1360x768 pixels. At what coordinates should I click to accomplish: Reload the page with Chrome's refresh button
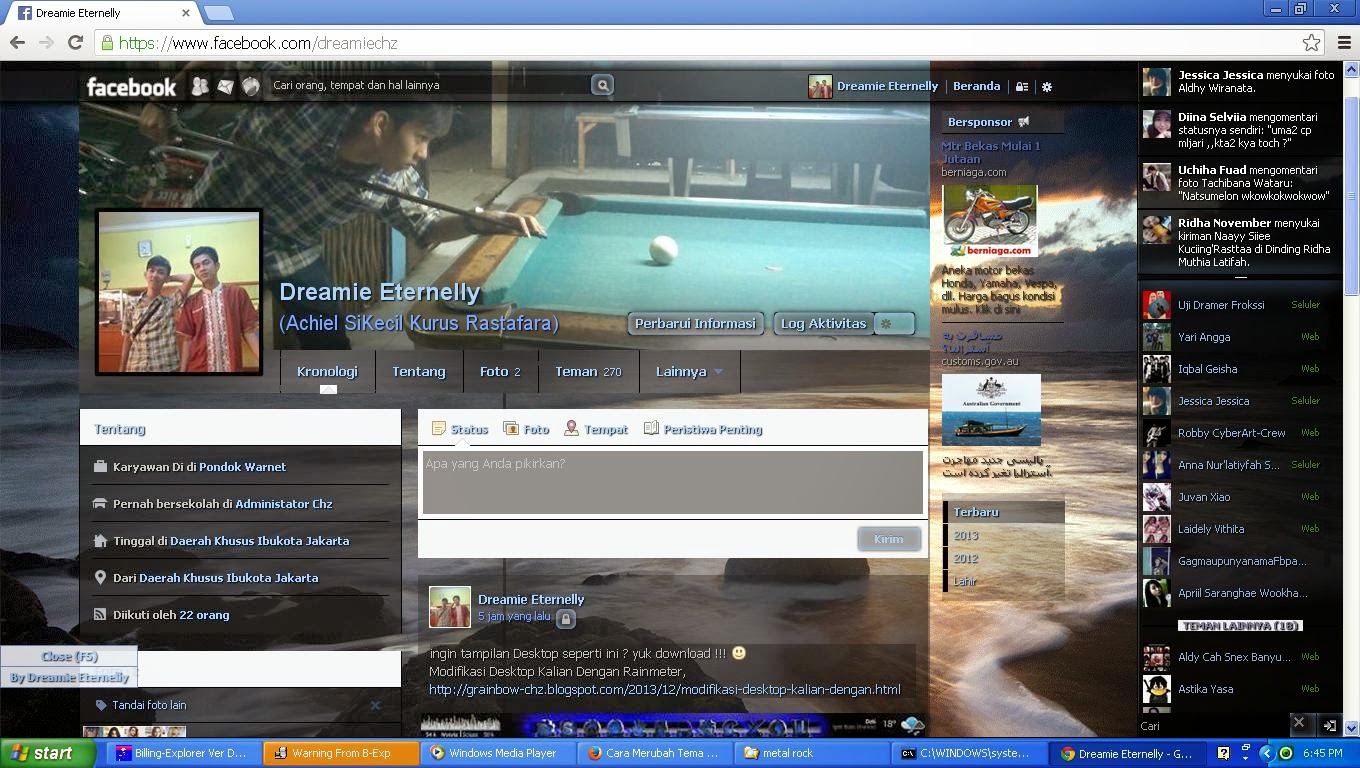click(x=75, y=43)
